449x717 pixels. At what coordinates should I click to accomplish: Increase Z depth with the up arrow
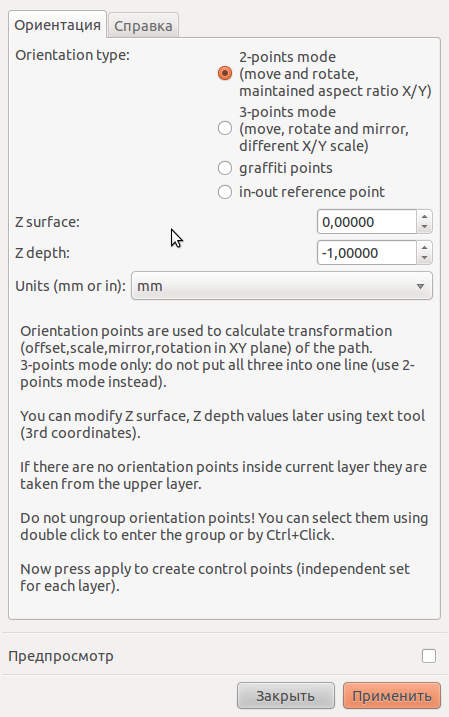tap(424, 247)
